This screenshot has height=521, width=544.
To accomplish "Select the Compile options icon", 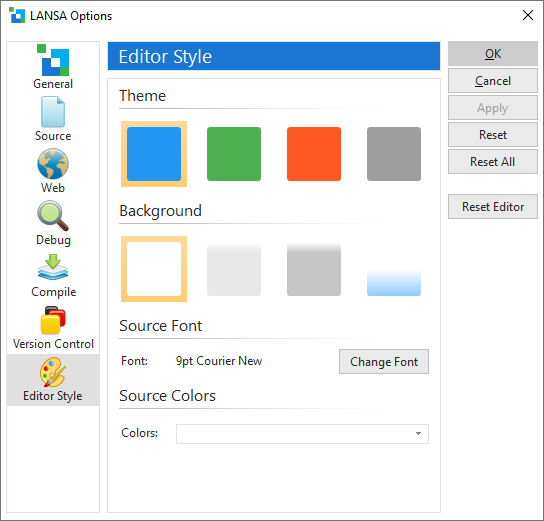I will click(53, 267).
